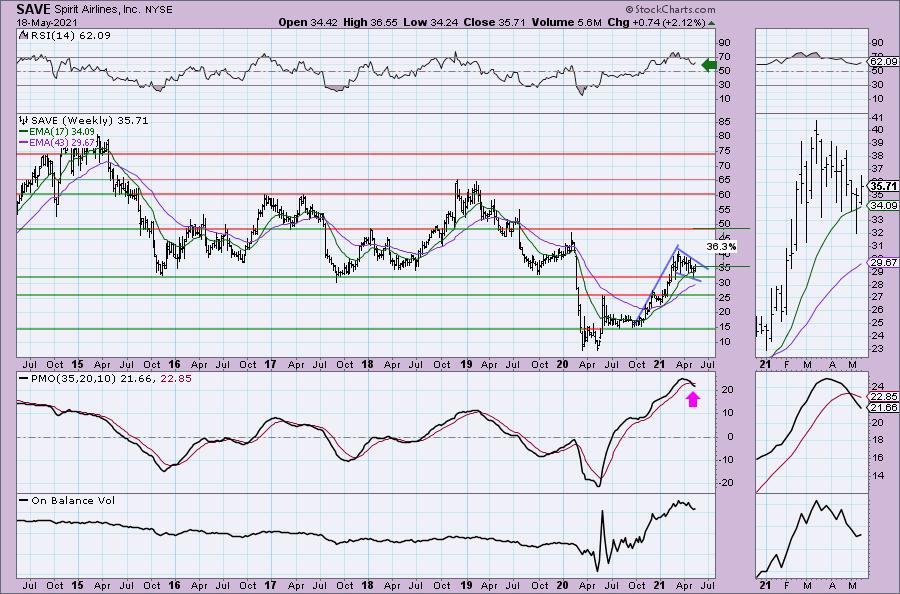The height and width of the screenshot is (594, 900).
Task: Click the 21.66 PMO tag in the right panel
Action: tap(883, 407)
